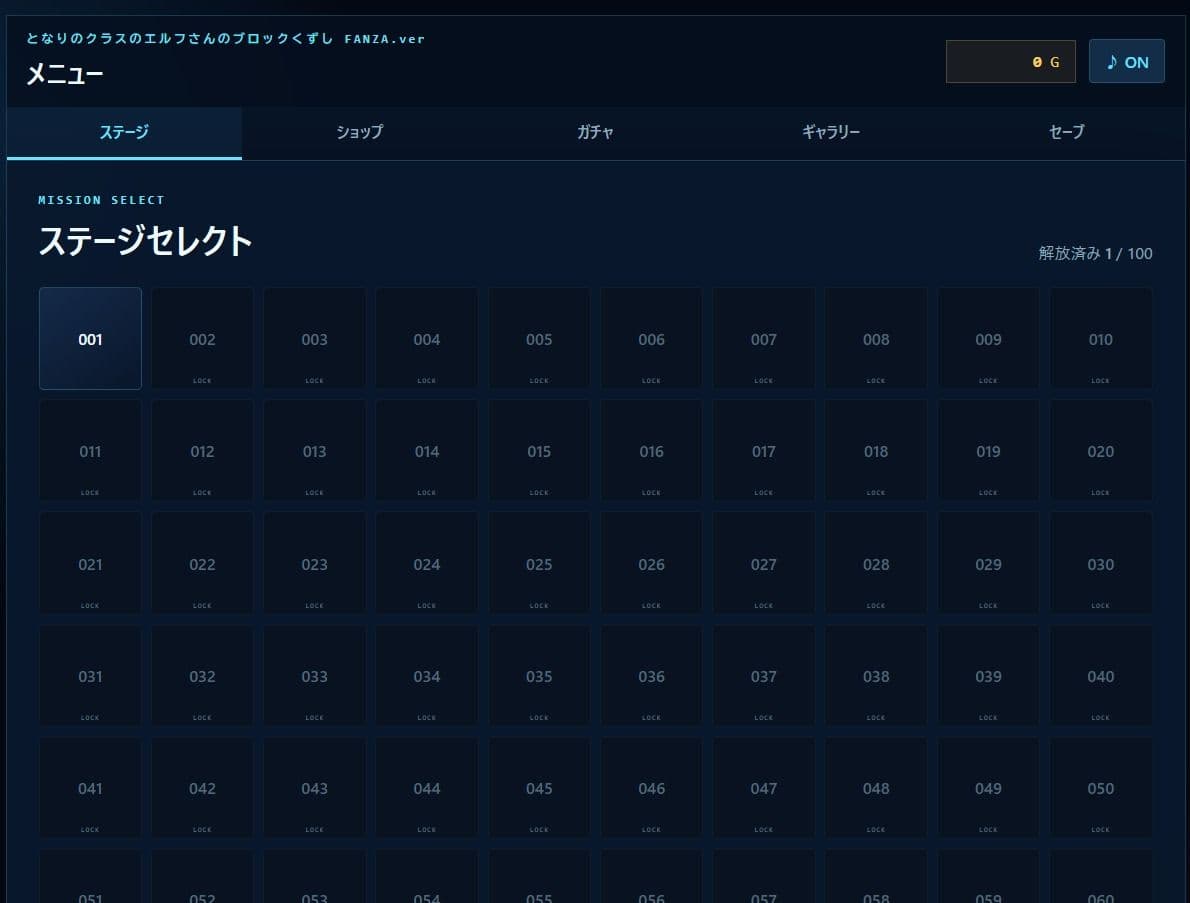Open the ステージ tab
This screenshot has width=1190, height=903.
124,133
